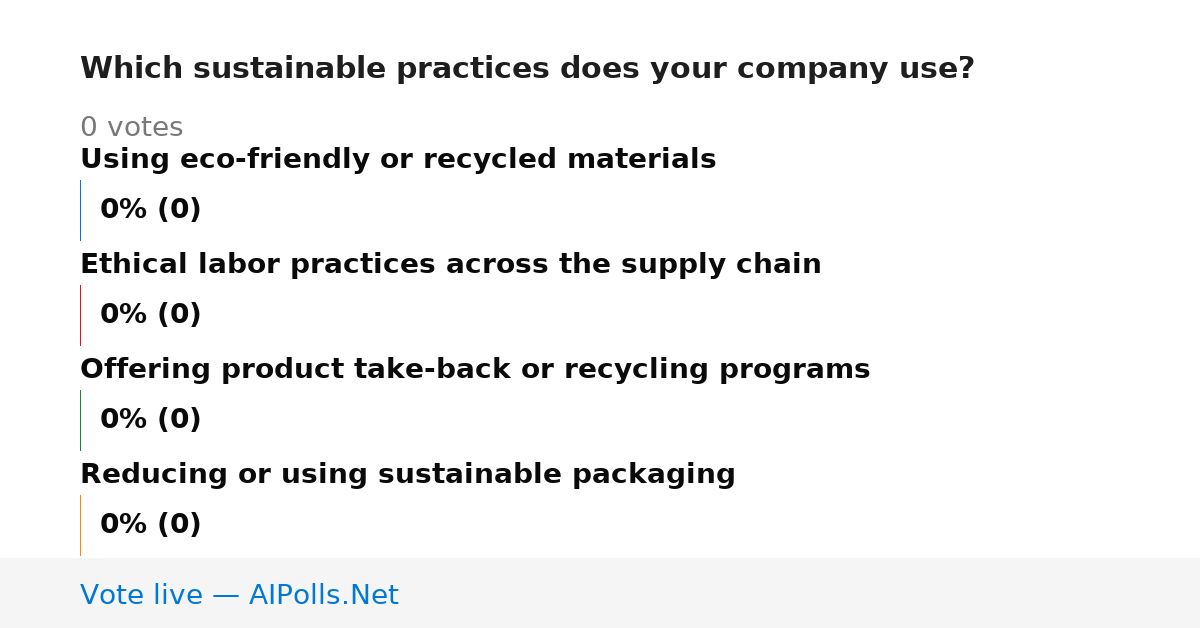
Task: Select the poll question title text
Action: [527, 69]
